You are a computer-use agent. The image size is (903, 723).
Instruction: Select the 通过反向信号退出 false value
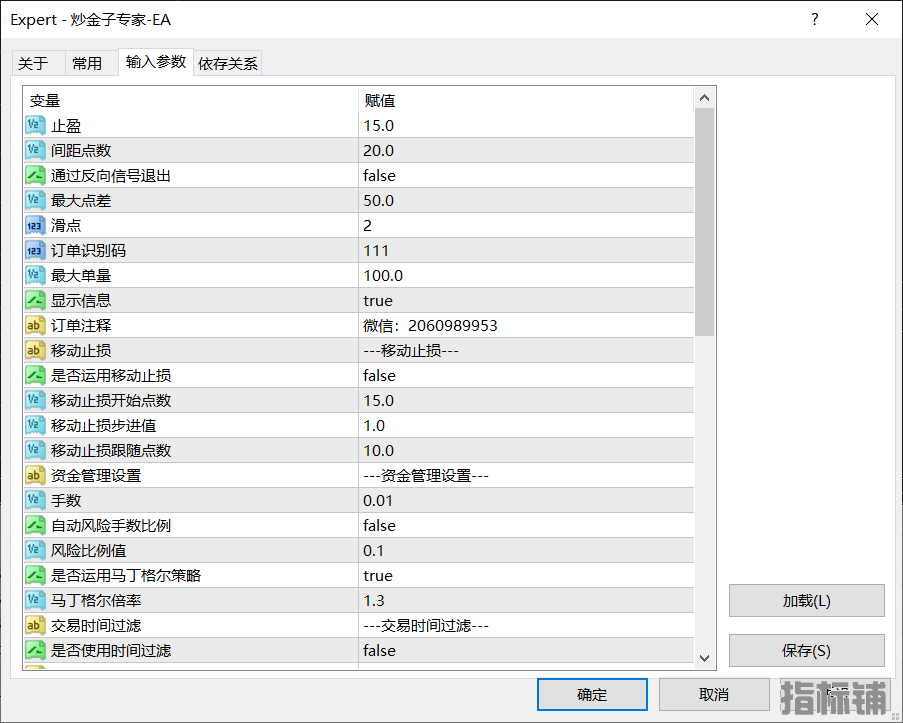point(380,175)
